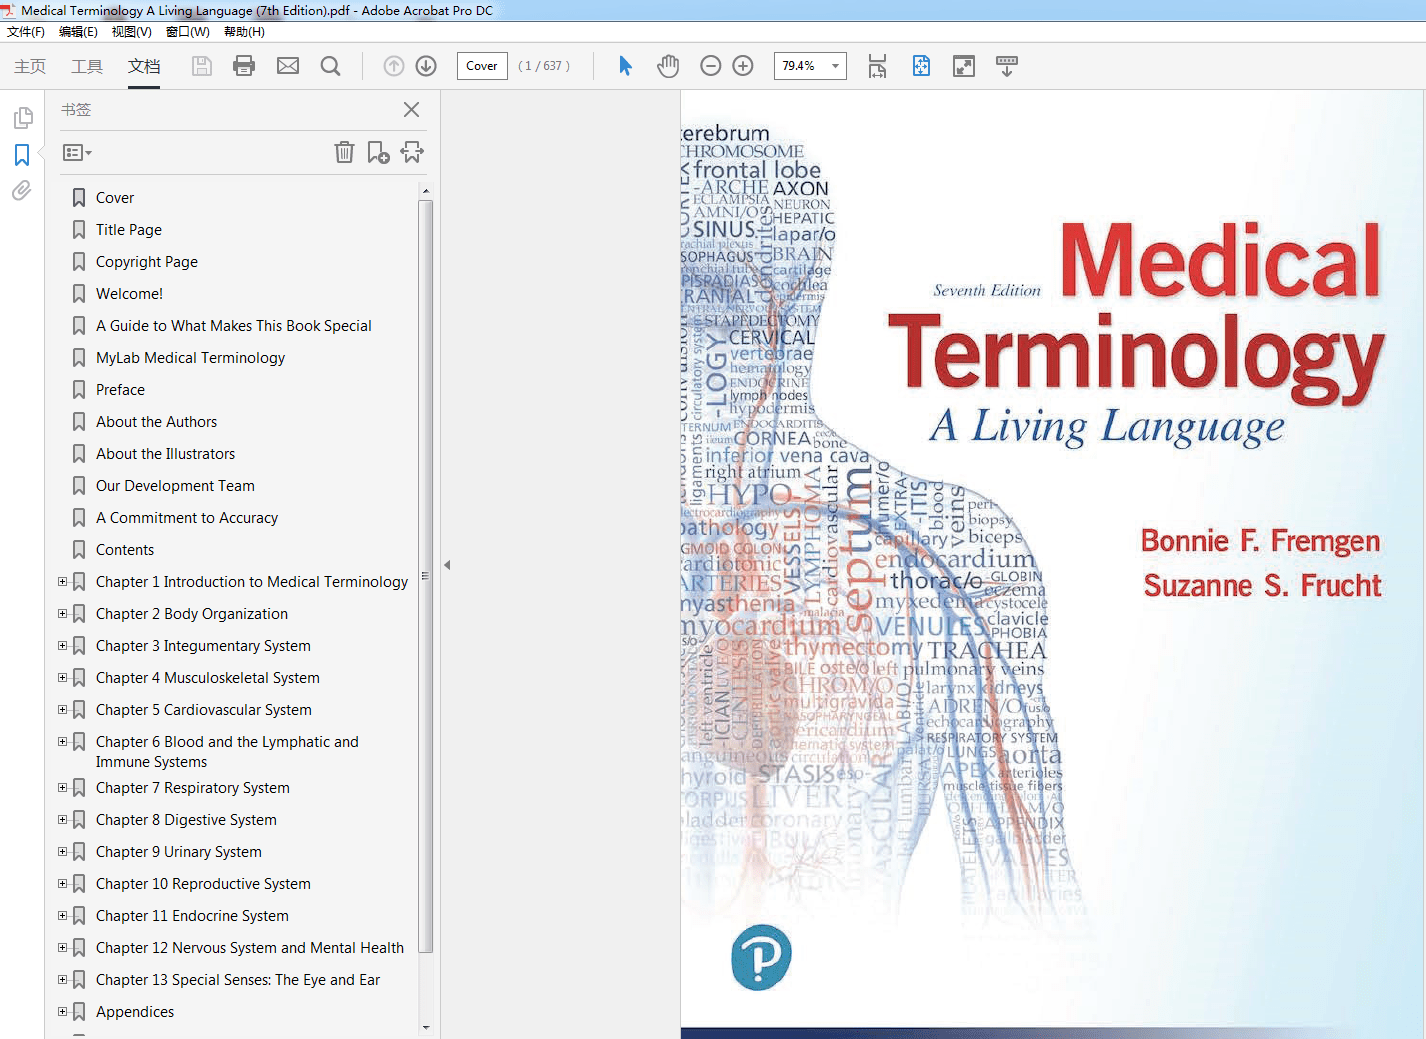Add a new bookmark
Screen dimensions: 1426x1039
(378, 152)
